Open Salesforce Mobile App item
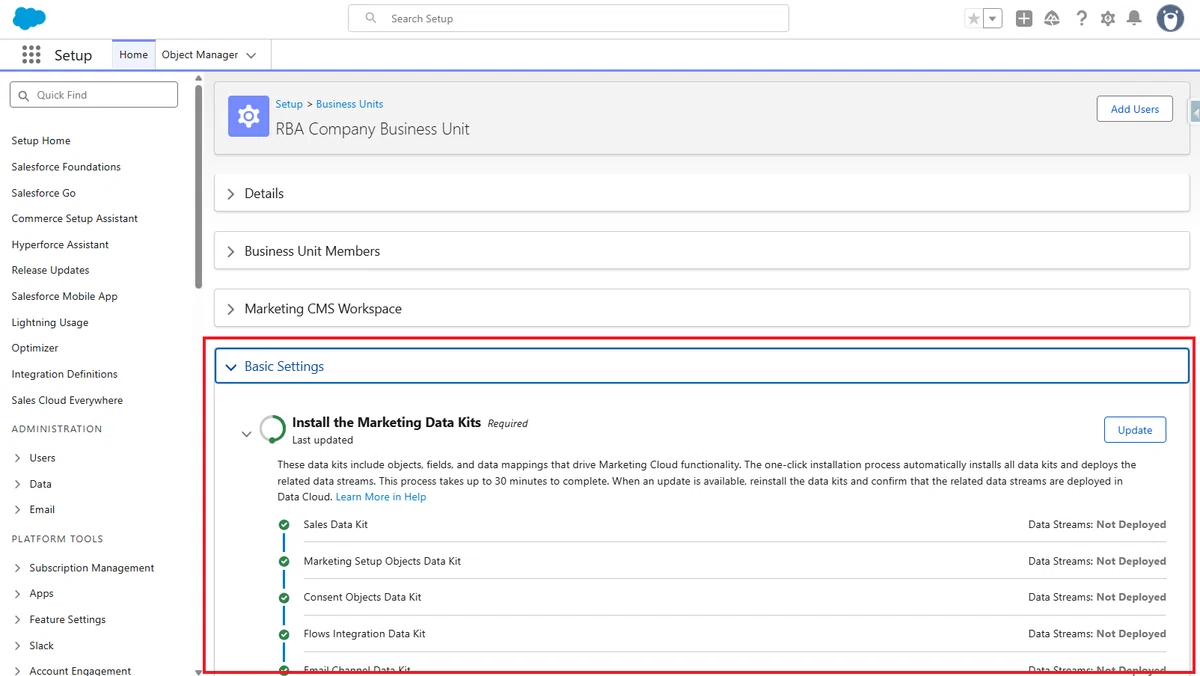Screen dimensions: 1200x676 [x=65, y=297]
